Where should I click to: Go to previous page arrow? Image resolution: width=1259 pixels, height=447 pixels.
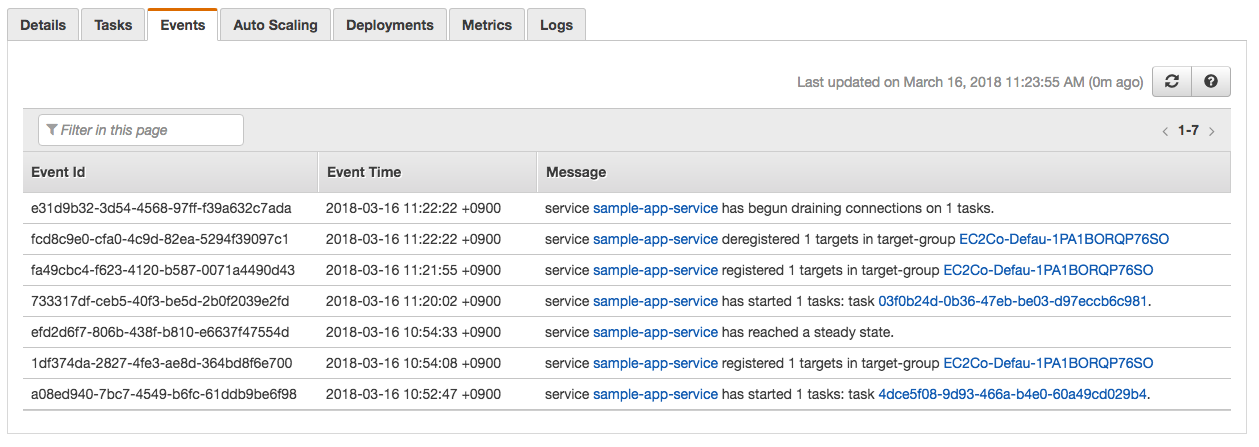pos(1165,131)
